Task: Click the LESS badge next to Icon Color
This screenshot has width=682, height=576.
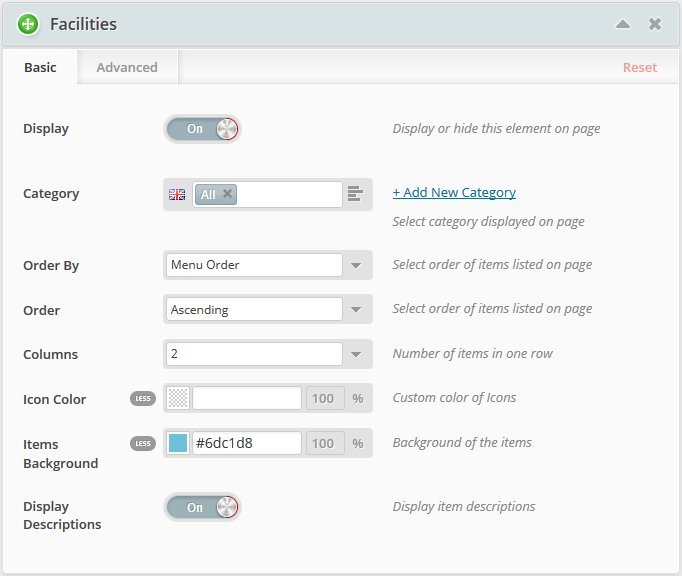Action: pos(143,399)
